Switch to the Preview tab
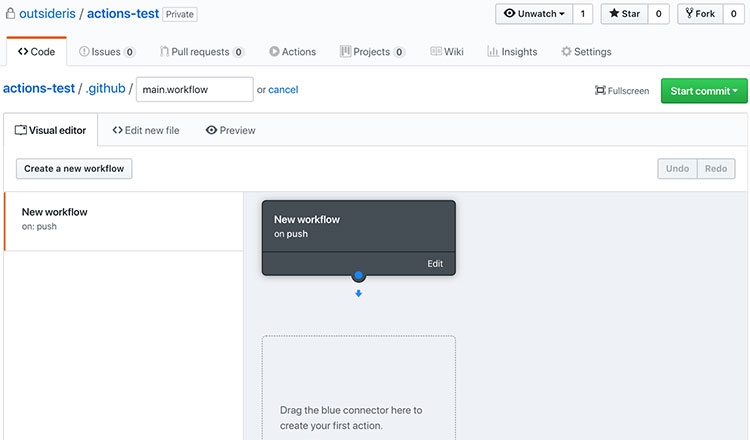This screenshot has width=750, height=440. (231, 130)
